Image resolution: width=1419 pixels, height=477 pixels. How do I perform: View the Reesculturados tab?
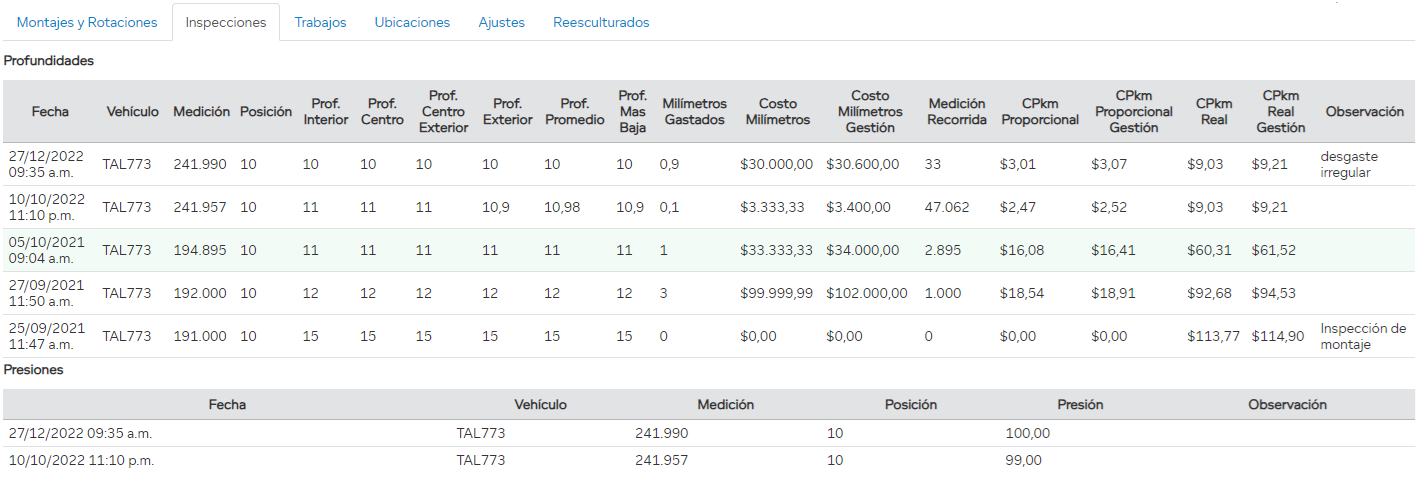click(x=601, y=22)
